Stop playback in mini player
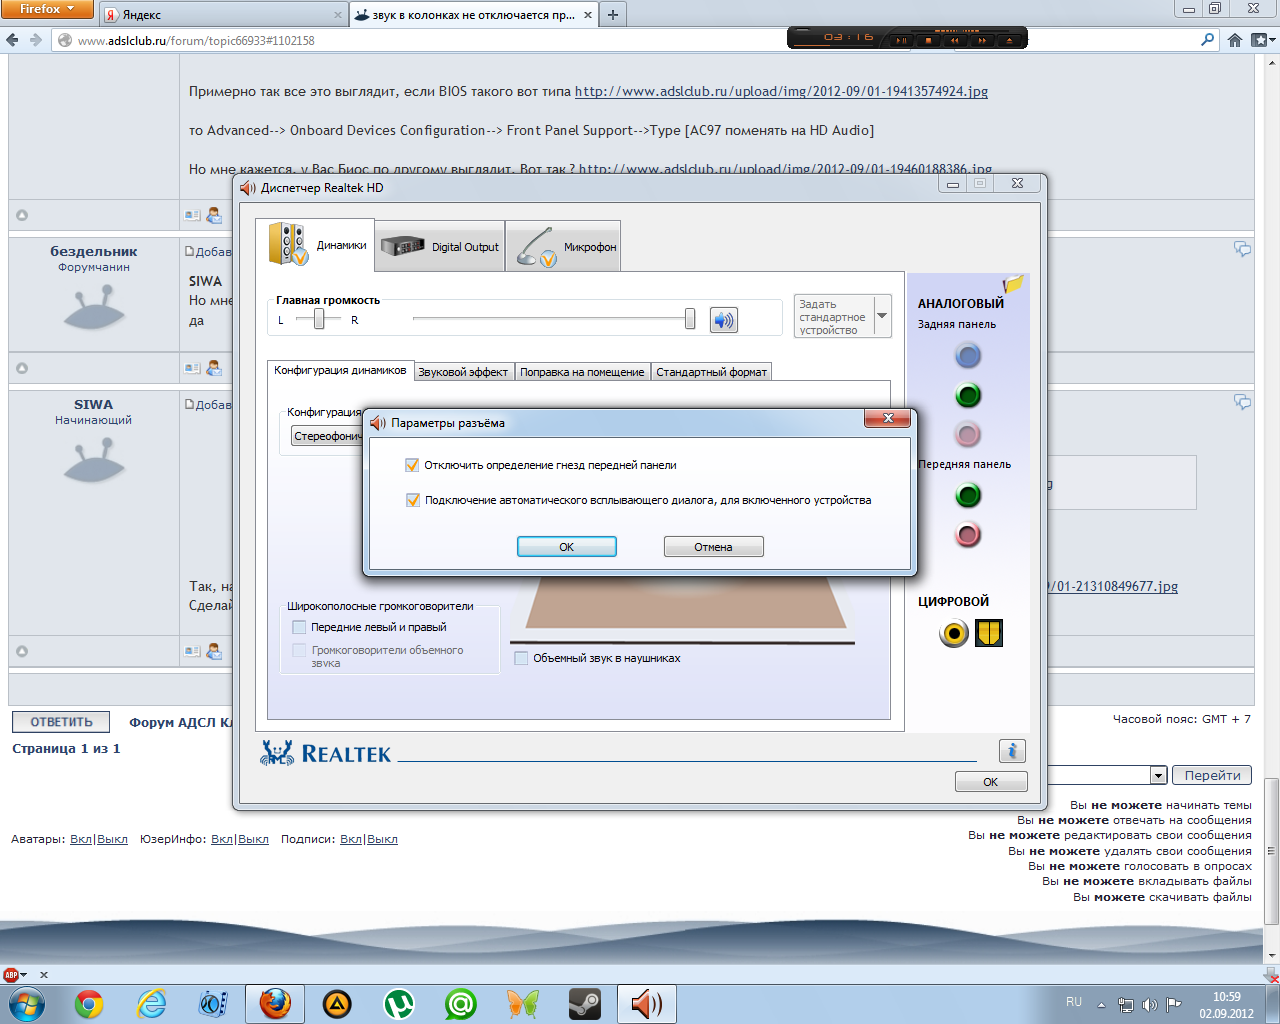 (x=928, y=40)
